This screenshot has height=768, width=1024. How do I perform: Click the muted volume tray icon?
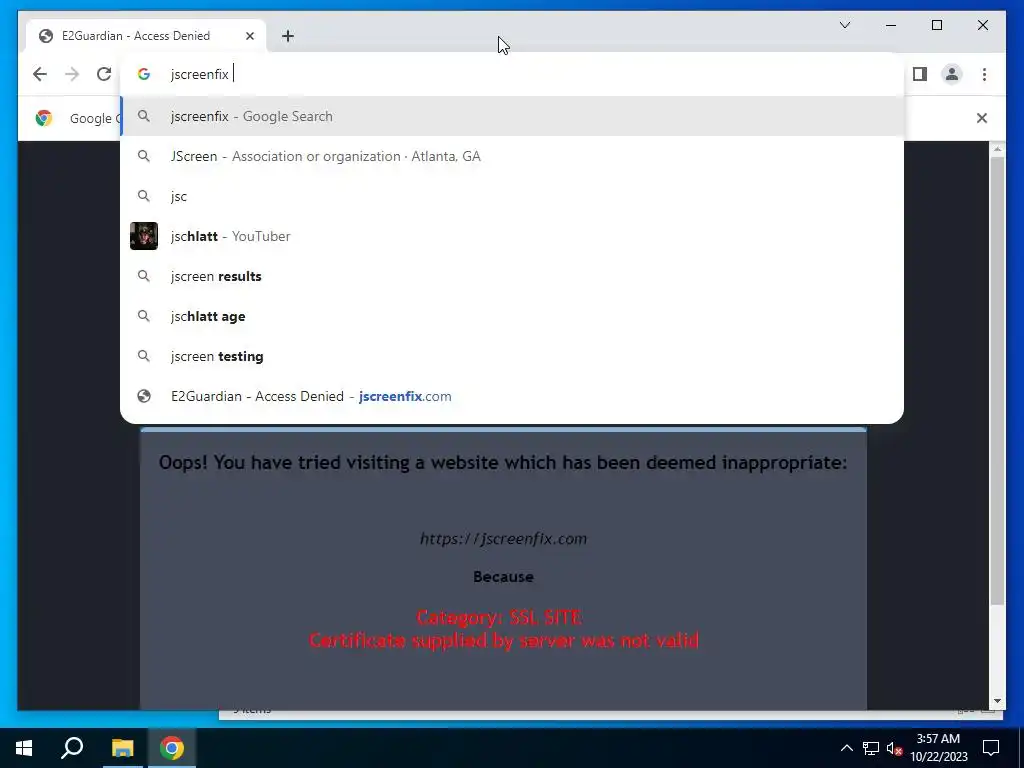click(894, 748)
